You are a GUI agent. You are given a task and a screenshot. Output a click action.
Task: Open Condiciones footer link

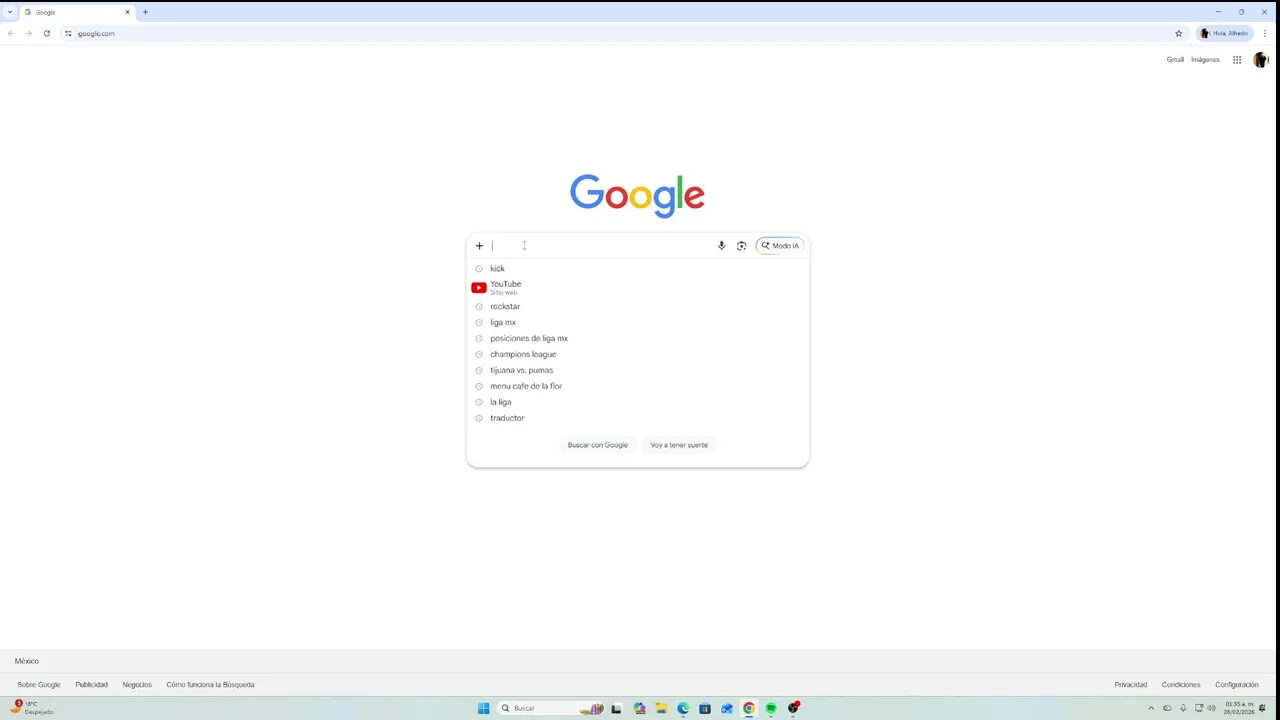[1181, 685]
